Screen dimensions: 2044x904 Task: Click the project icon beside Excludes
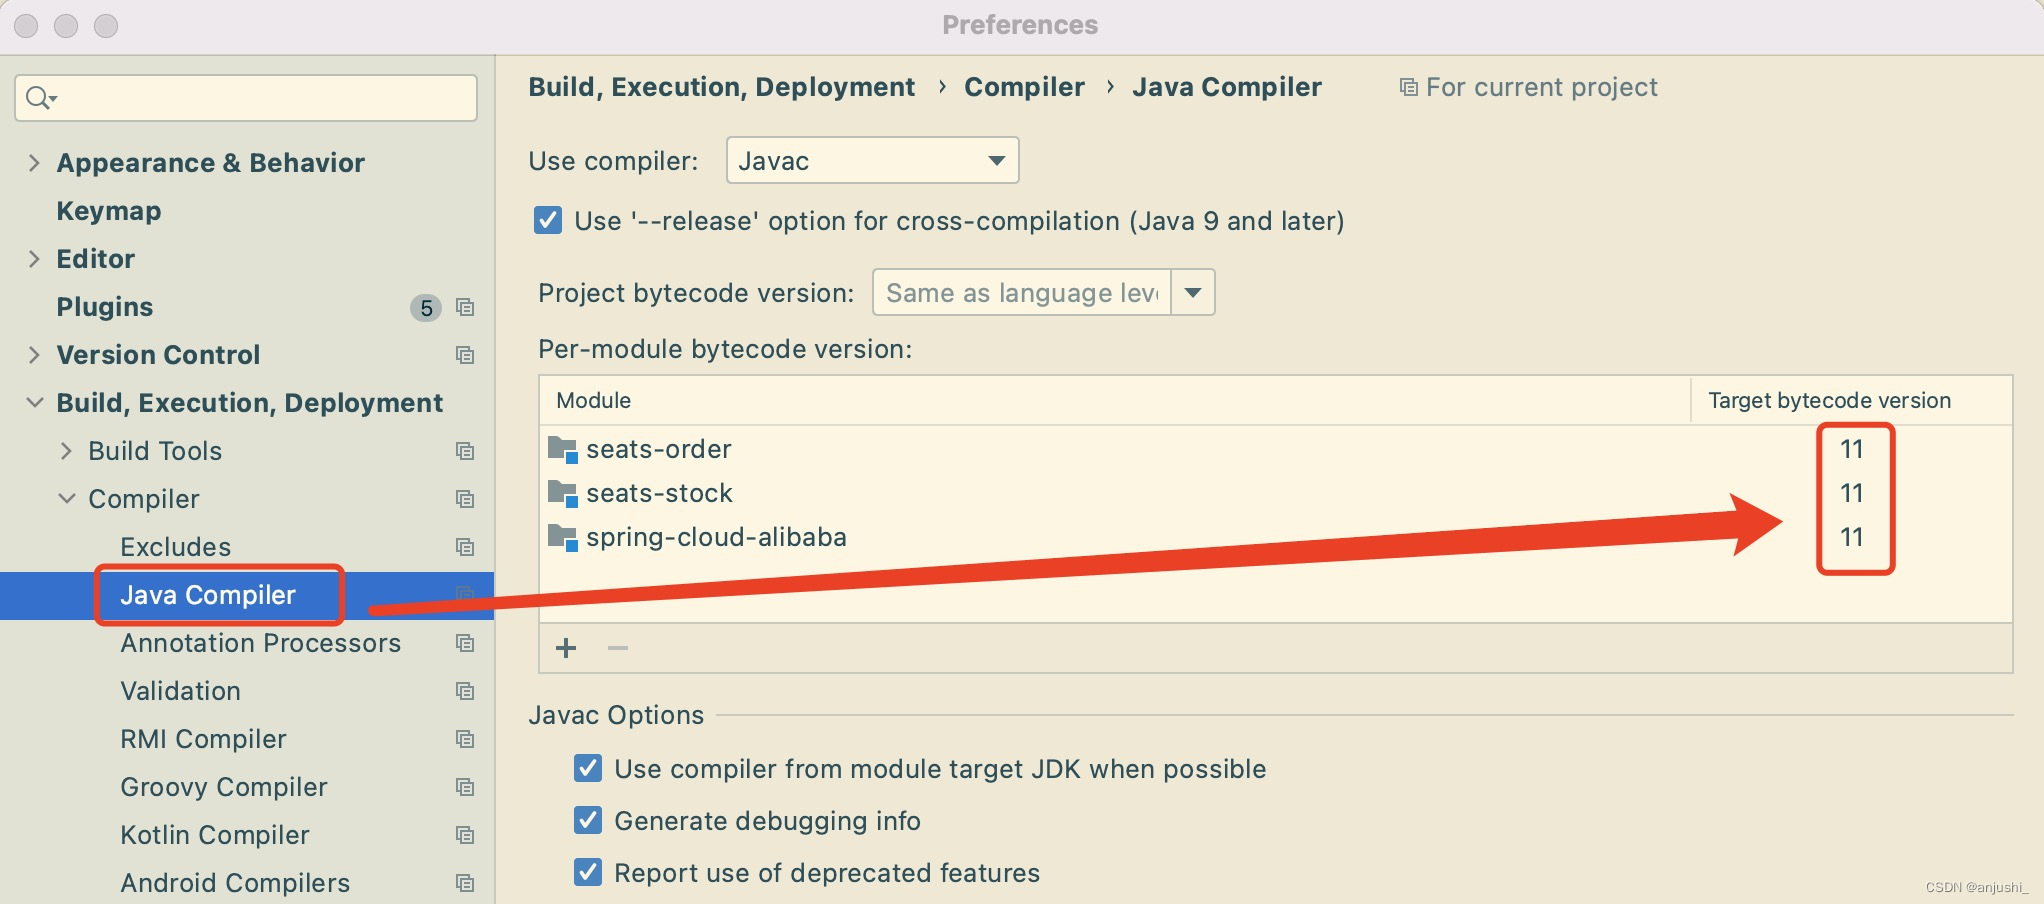(x=465, y=547)
